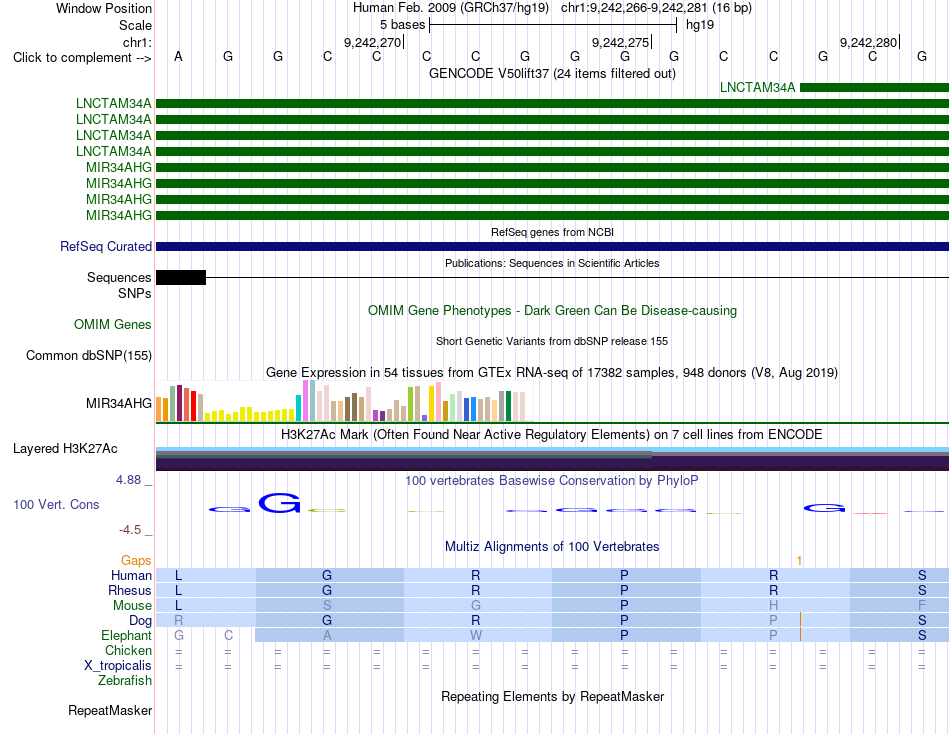
Task: Click amino acid S in Human row
Action: pyautogui.click(x=922, y=575)
